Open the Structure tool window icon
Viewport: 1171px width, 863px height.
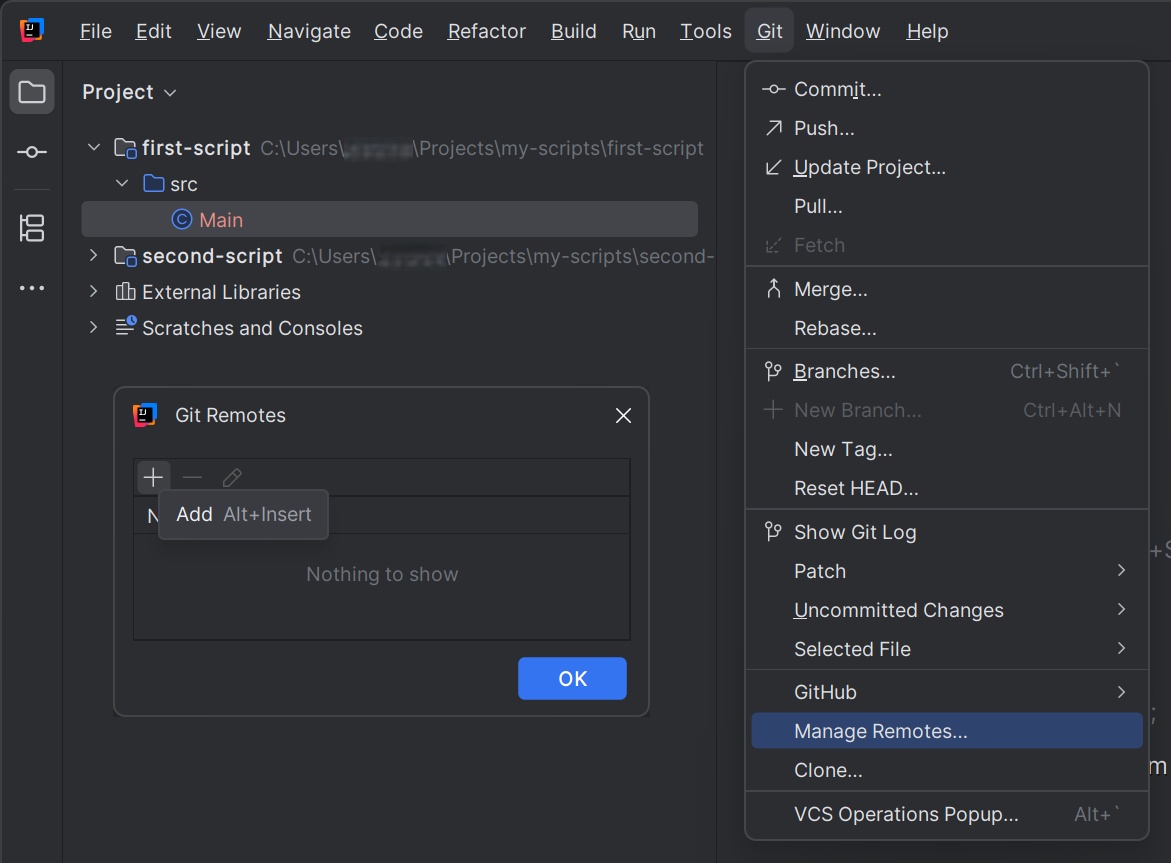(31, 228)
